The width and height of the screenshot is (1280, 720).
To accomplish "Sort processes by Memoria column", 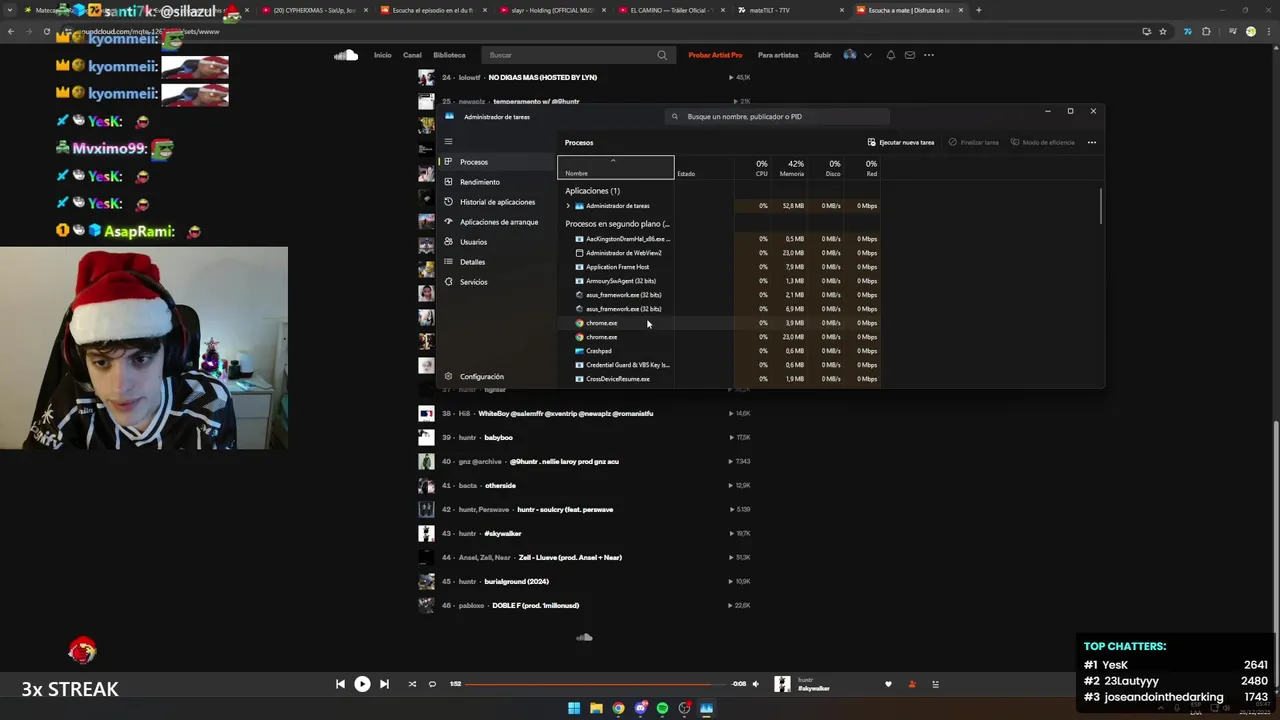I will [x=793, y=168].
